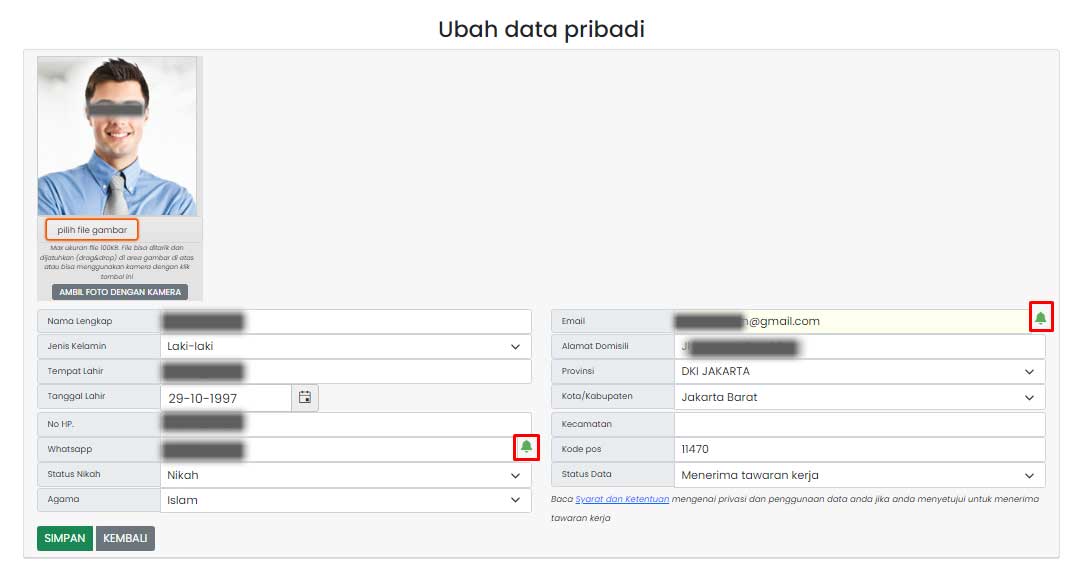This screenshot has height=574, width=1082.
Task: Expand the Jenis Kelamin dropdown
Action: click(346, 346)
